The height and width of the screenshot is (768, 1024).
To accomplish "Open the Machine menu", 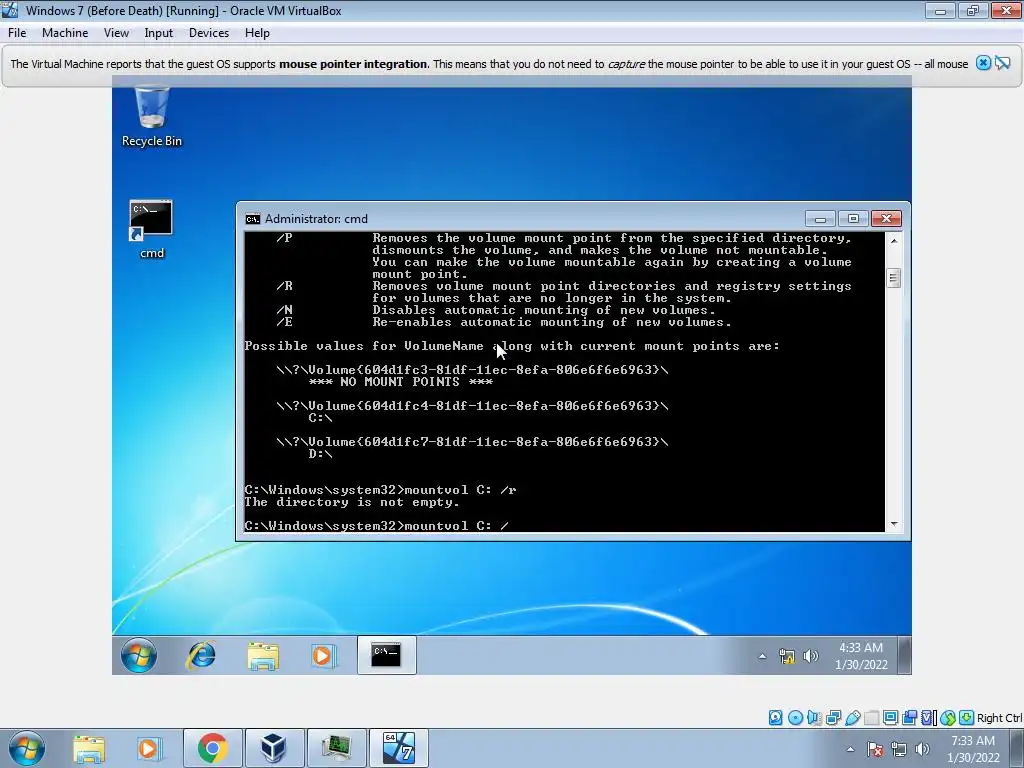I will click(x=65, y=33).
